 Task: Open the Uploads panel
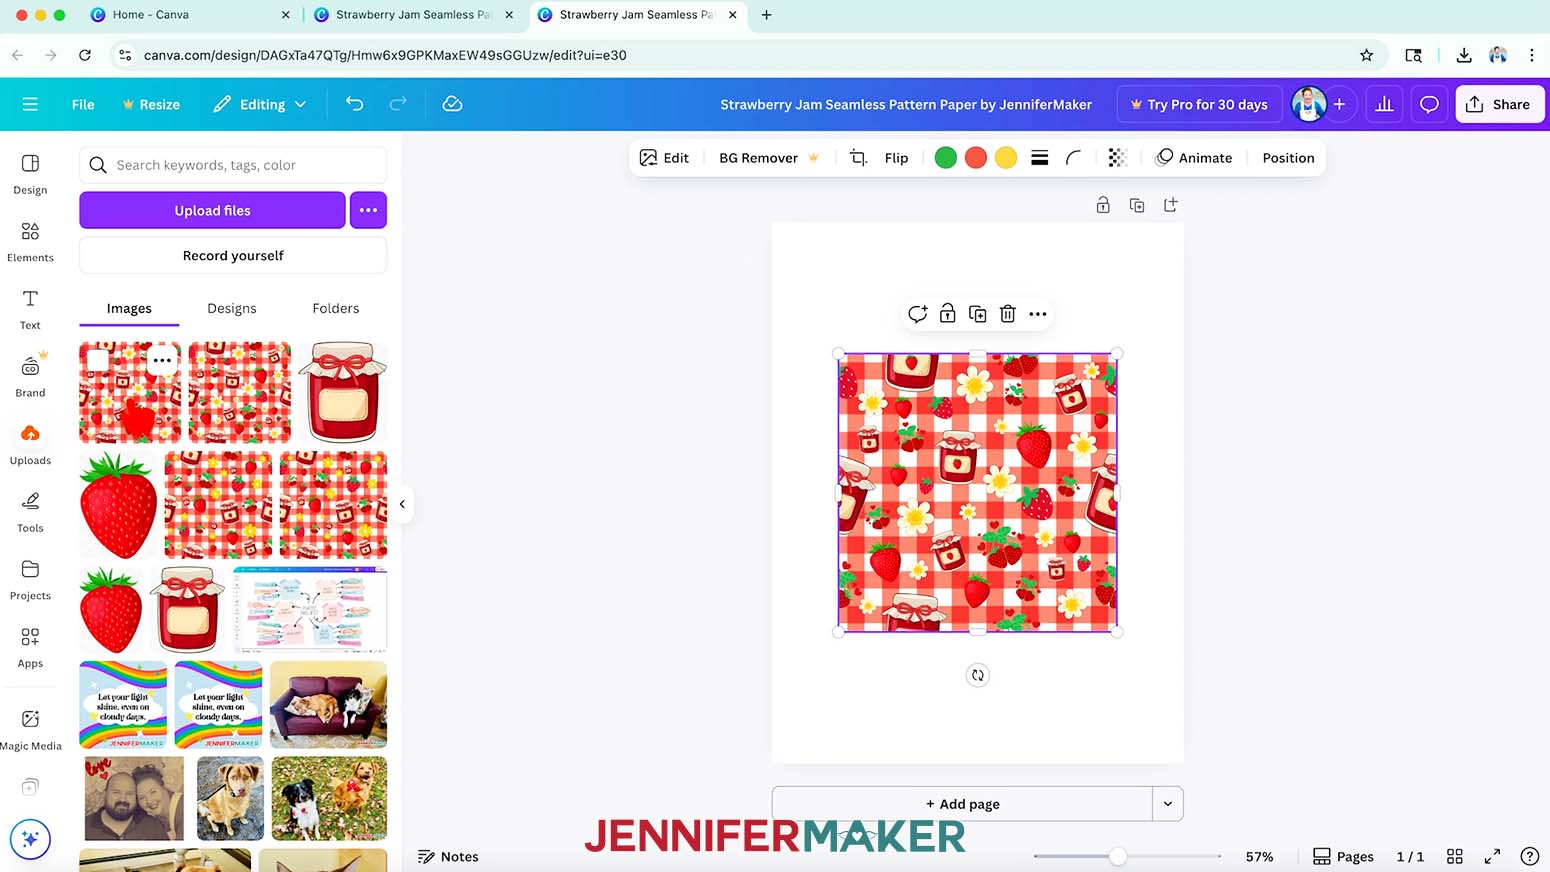point(30,445)
